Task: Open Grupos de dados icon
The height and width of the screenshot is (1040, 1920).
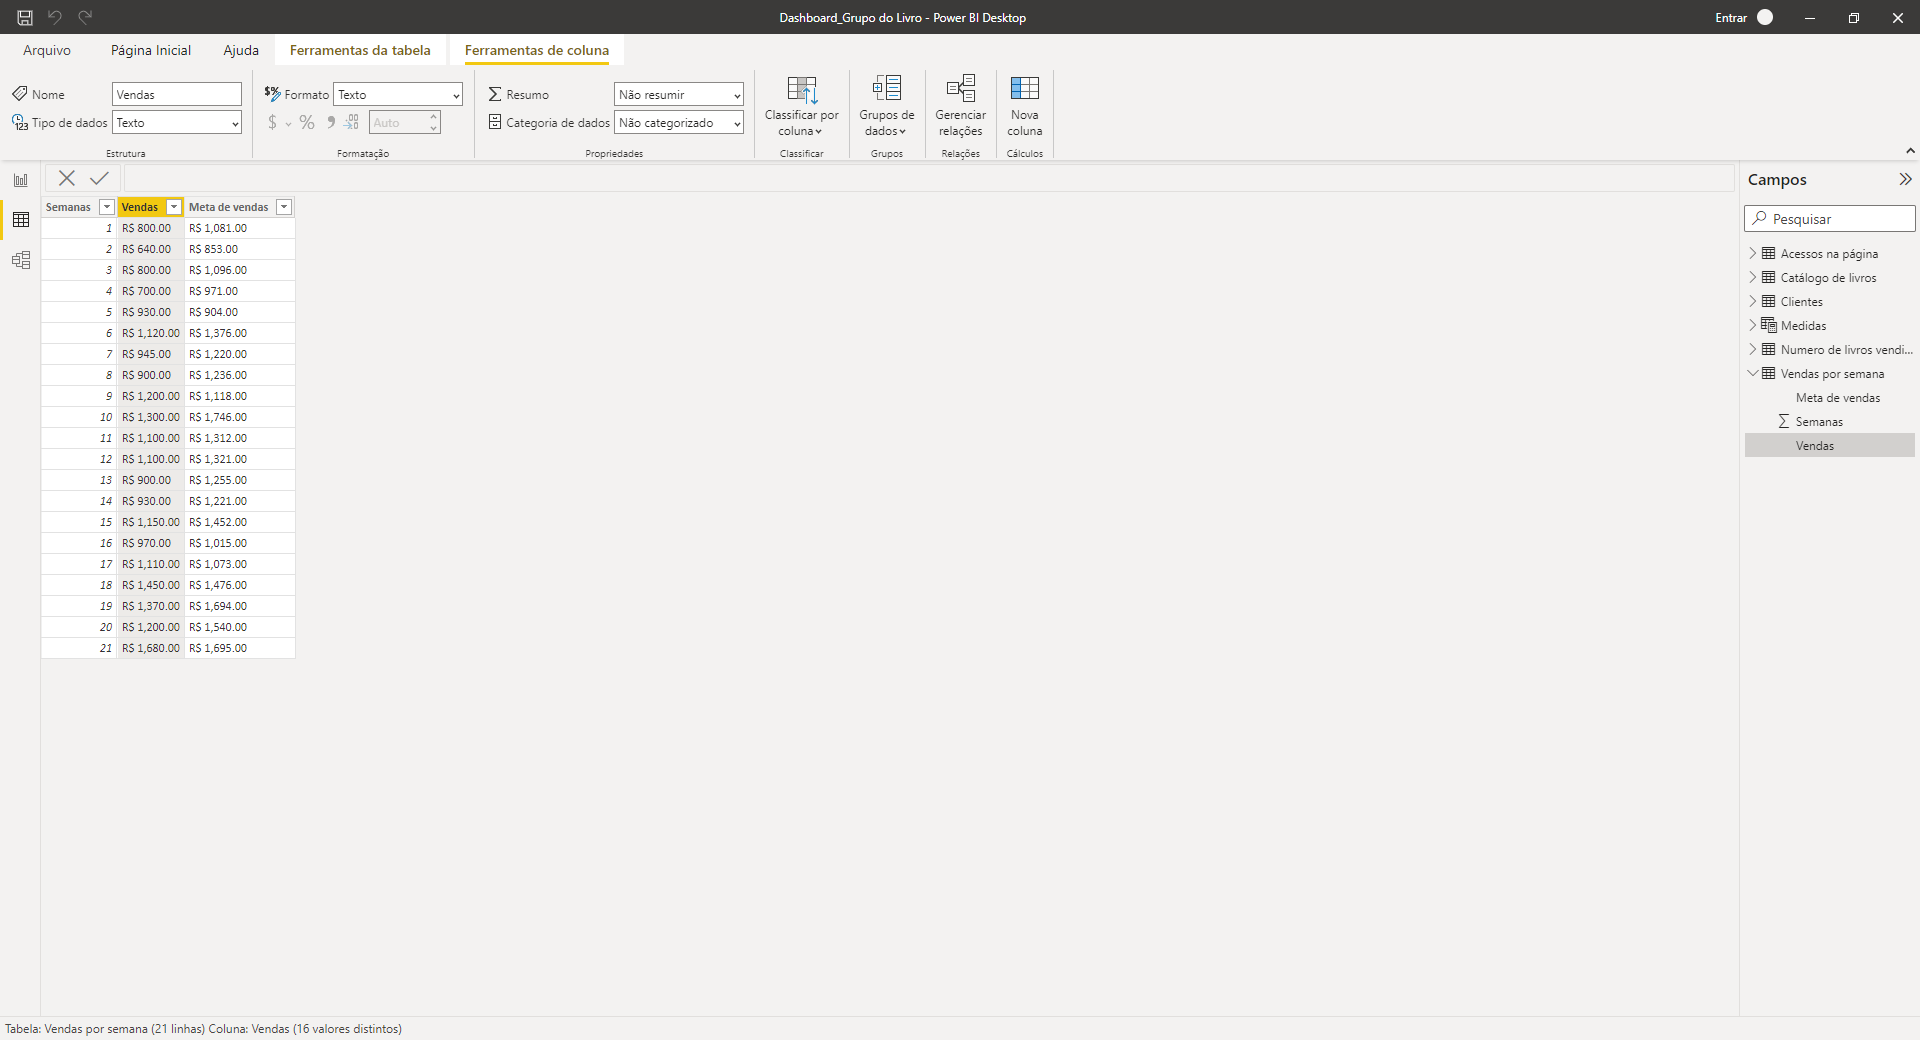Action: pos(887,88)
